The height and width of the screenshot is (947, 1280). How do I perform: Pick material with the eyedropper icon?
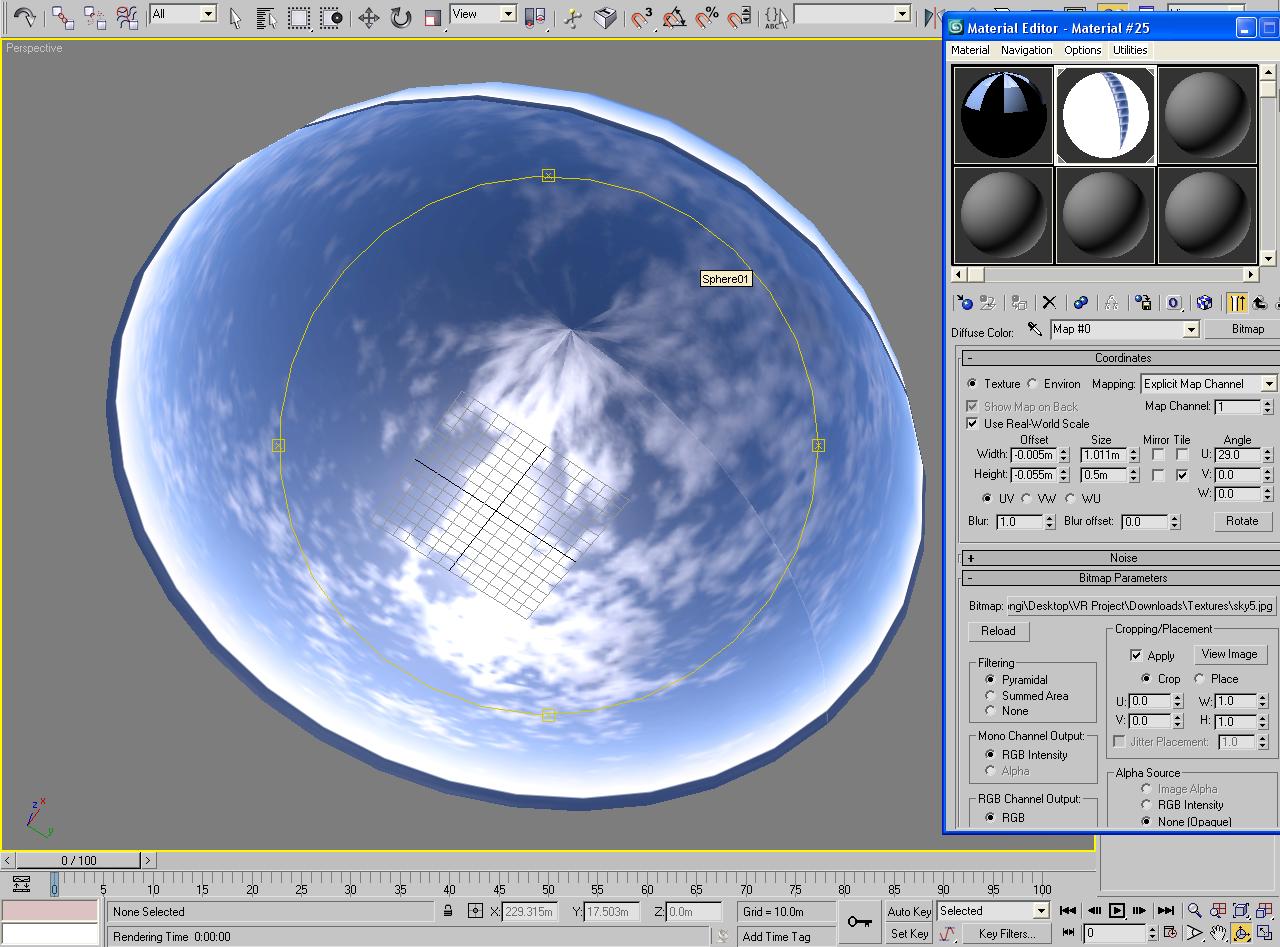[1035, 329]
